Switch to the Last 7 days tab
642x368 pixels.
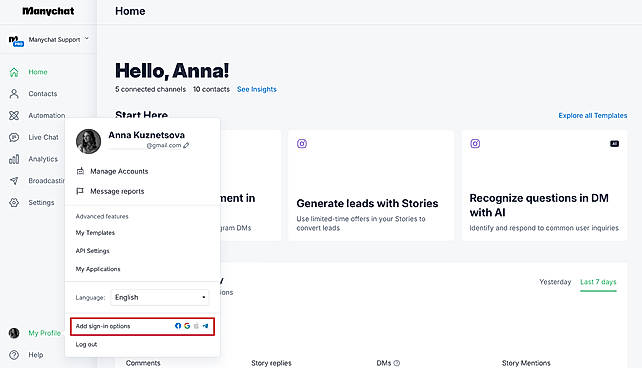pyautogui.click(x=598, y=282)
